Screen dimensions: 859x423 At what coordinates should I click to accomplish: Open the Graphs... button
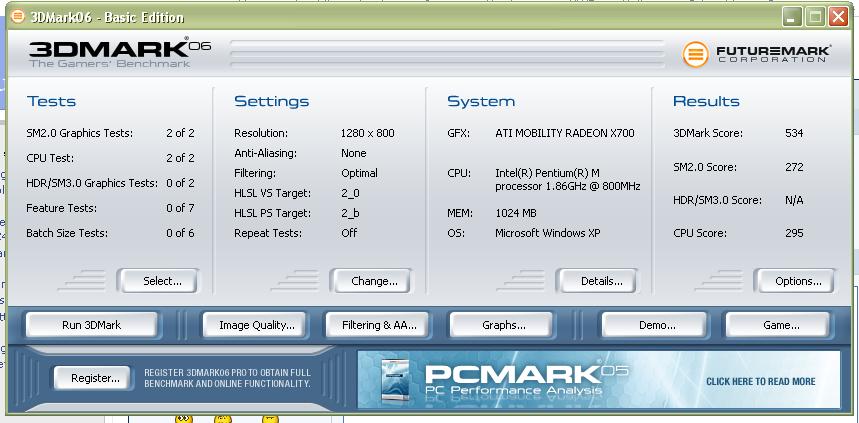(503, 325)
